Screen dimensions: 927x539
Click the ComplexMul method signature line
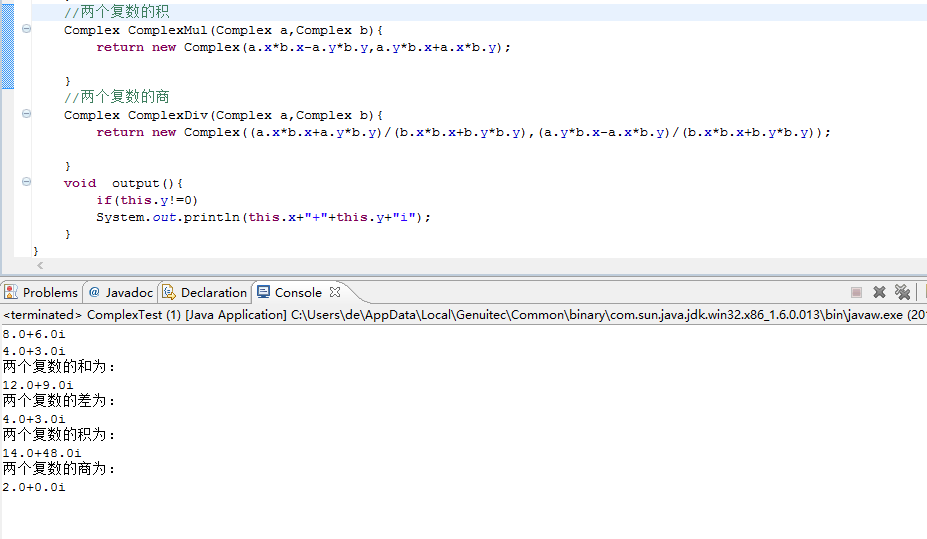pos(223,30)
